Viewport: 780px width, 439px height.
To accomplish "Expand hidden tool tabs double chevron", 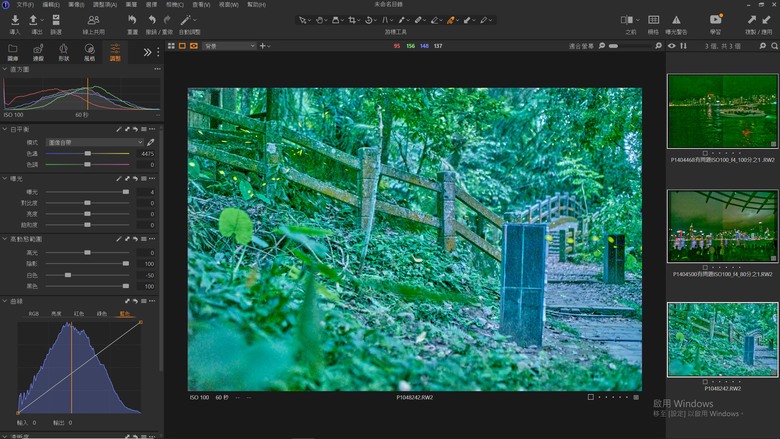I will click(x=147, y=52).
